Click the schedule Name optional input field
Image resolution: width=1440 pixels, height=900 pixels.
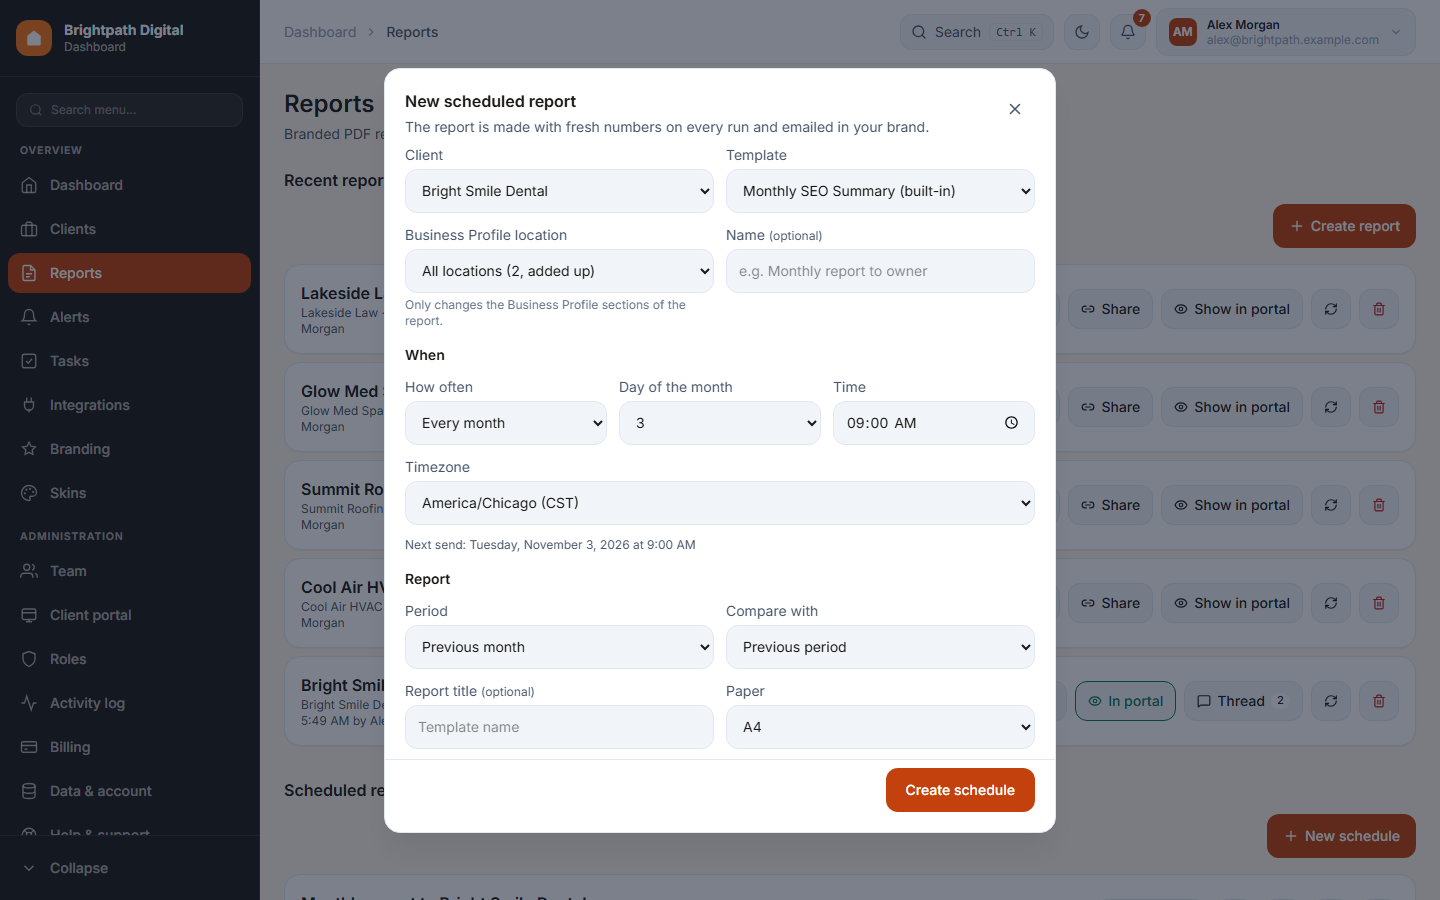[880, 271]
